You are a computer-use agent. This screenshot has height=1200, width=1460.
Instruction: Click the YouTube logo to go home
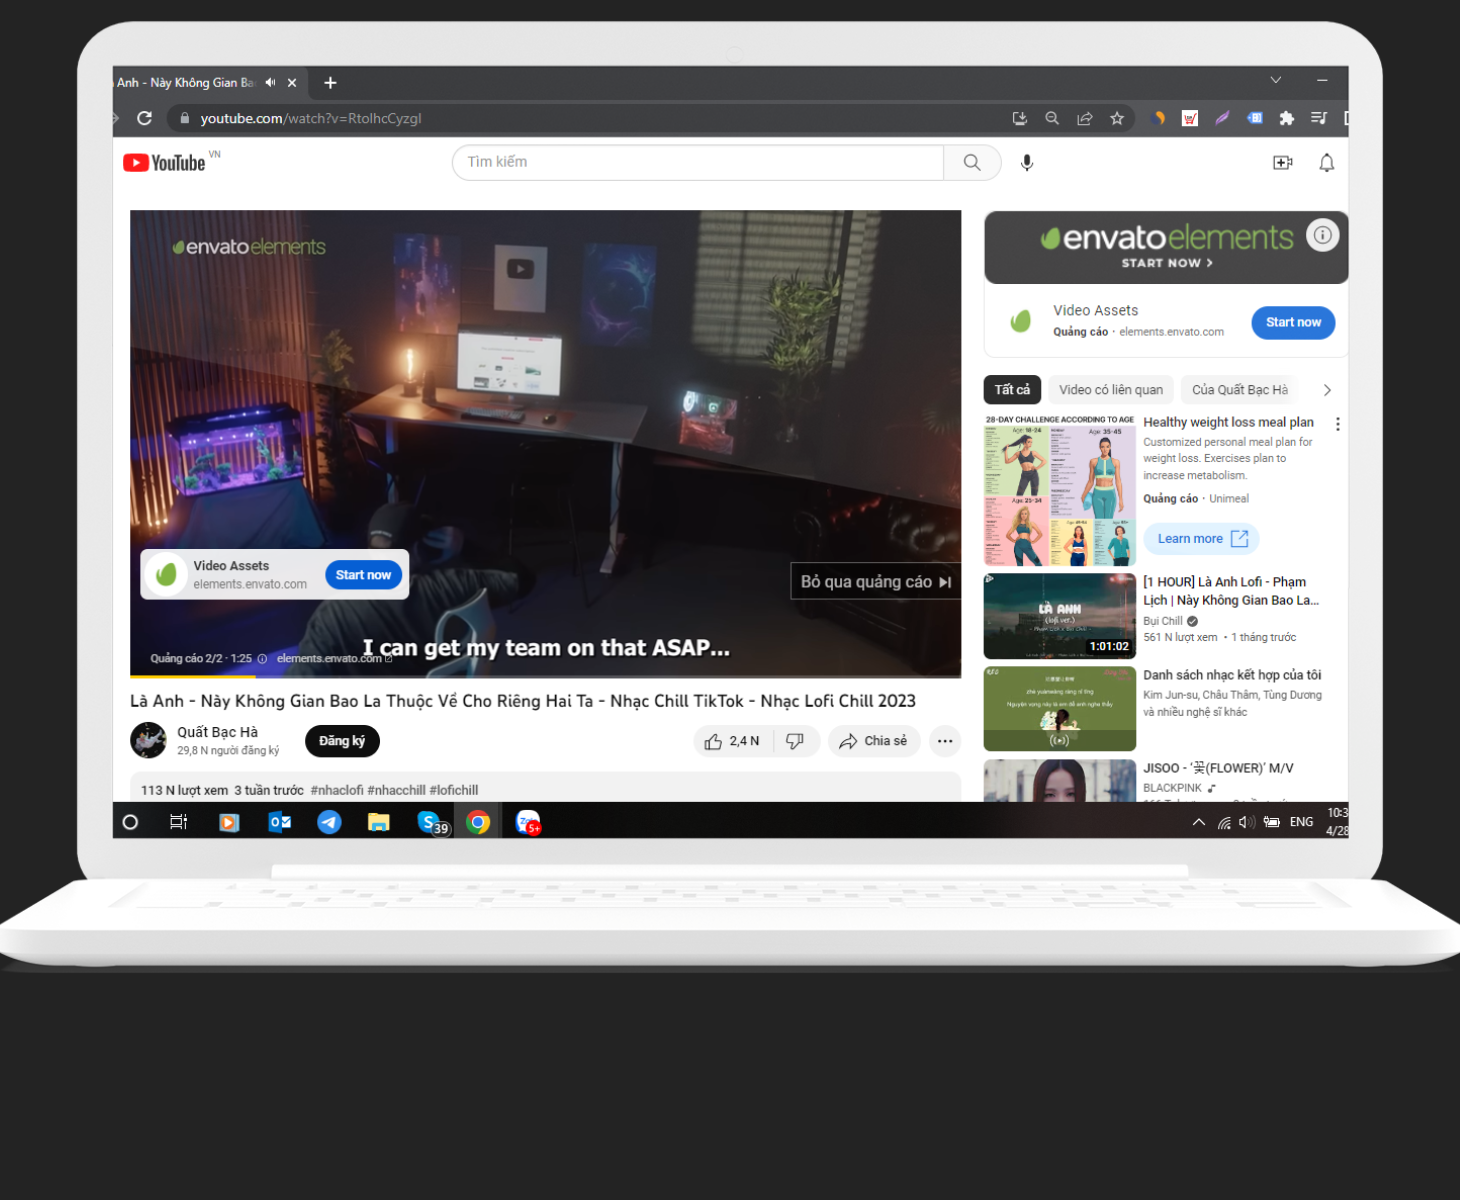165,163
